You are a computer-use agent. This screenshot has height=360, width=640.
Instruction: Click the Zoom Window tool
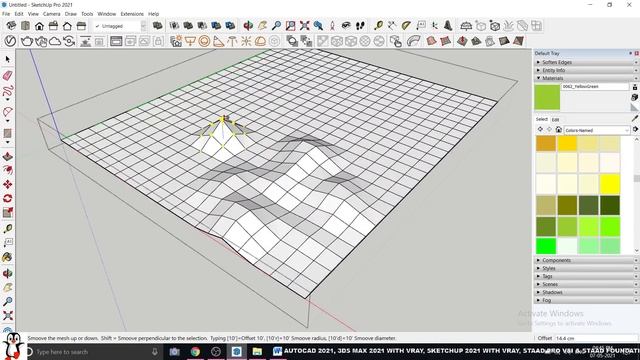point(290,26)
